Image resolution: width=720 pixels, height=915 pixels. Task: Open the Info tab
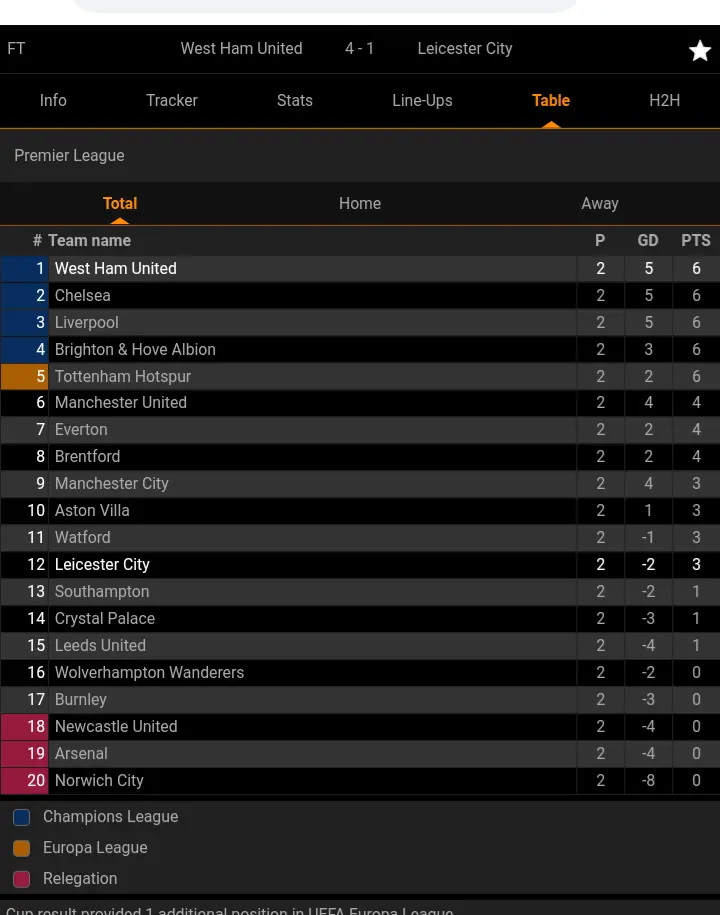pyautogui.click(x=53, y=100)
